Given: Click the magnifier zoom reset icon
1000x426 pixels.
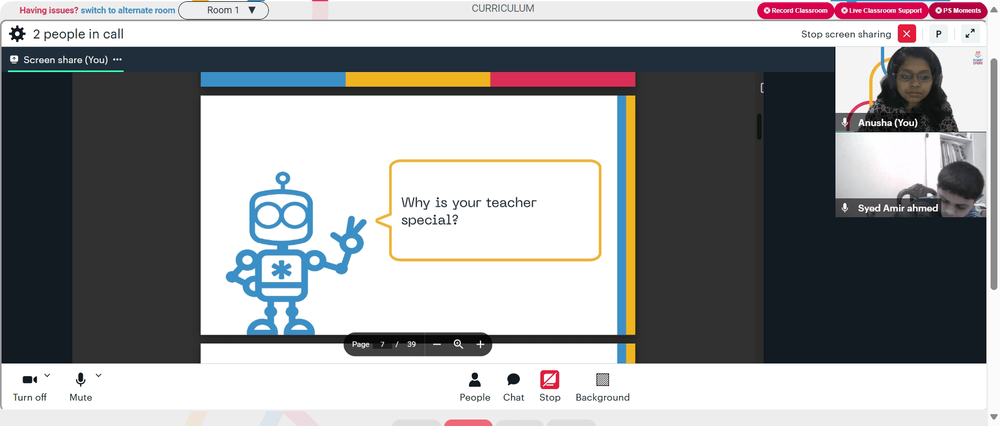Looking at the screenshot, I should tap(458, 344).
